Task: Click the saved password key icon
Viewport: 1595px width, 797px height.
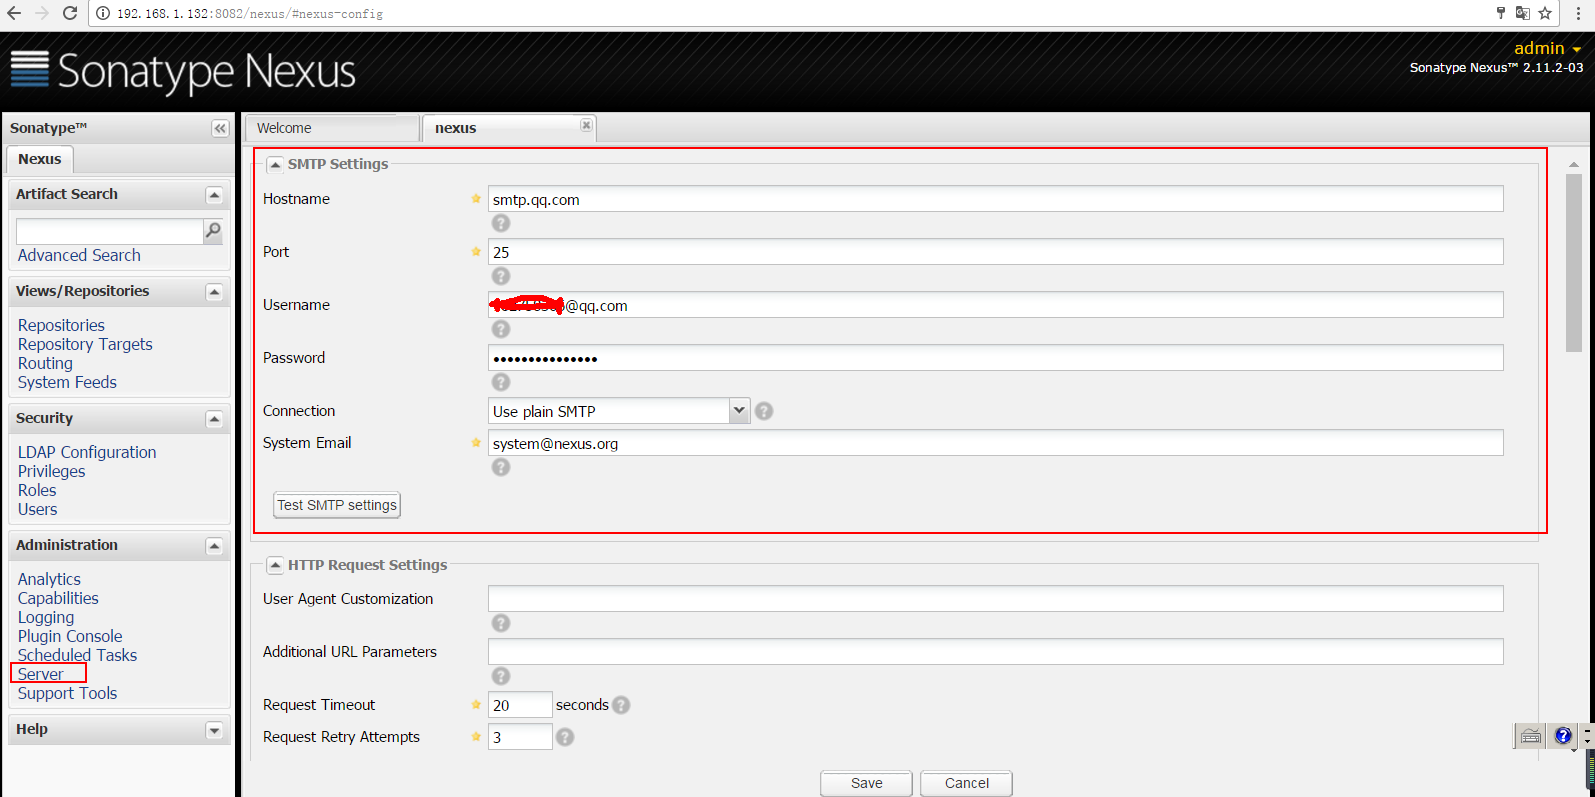Action: (1500, 13)
